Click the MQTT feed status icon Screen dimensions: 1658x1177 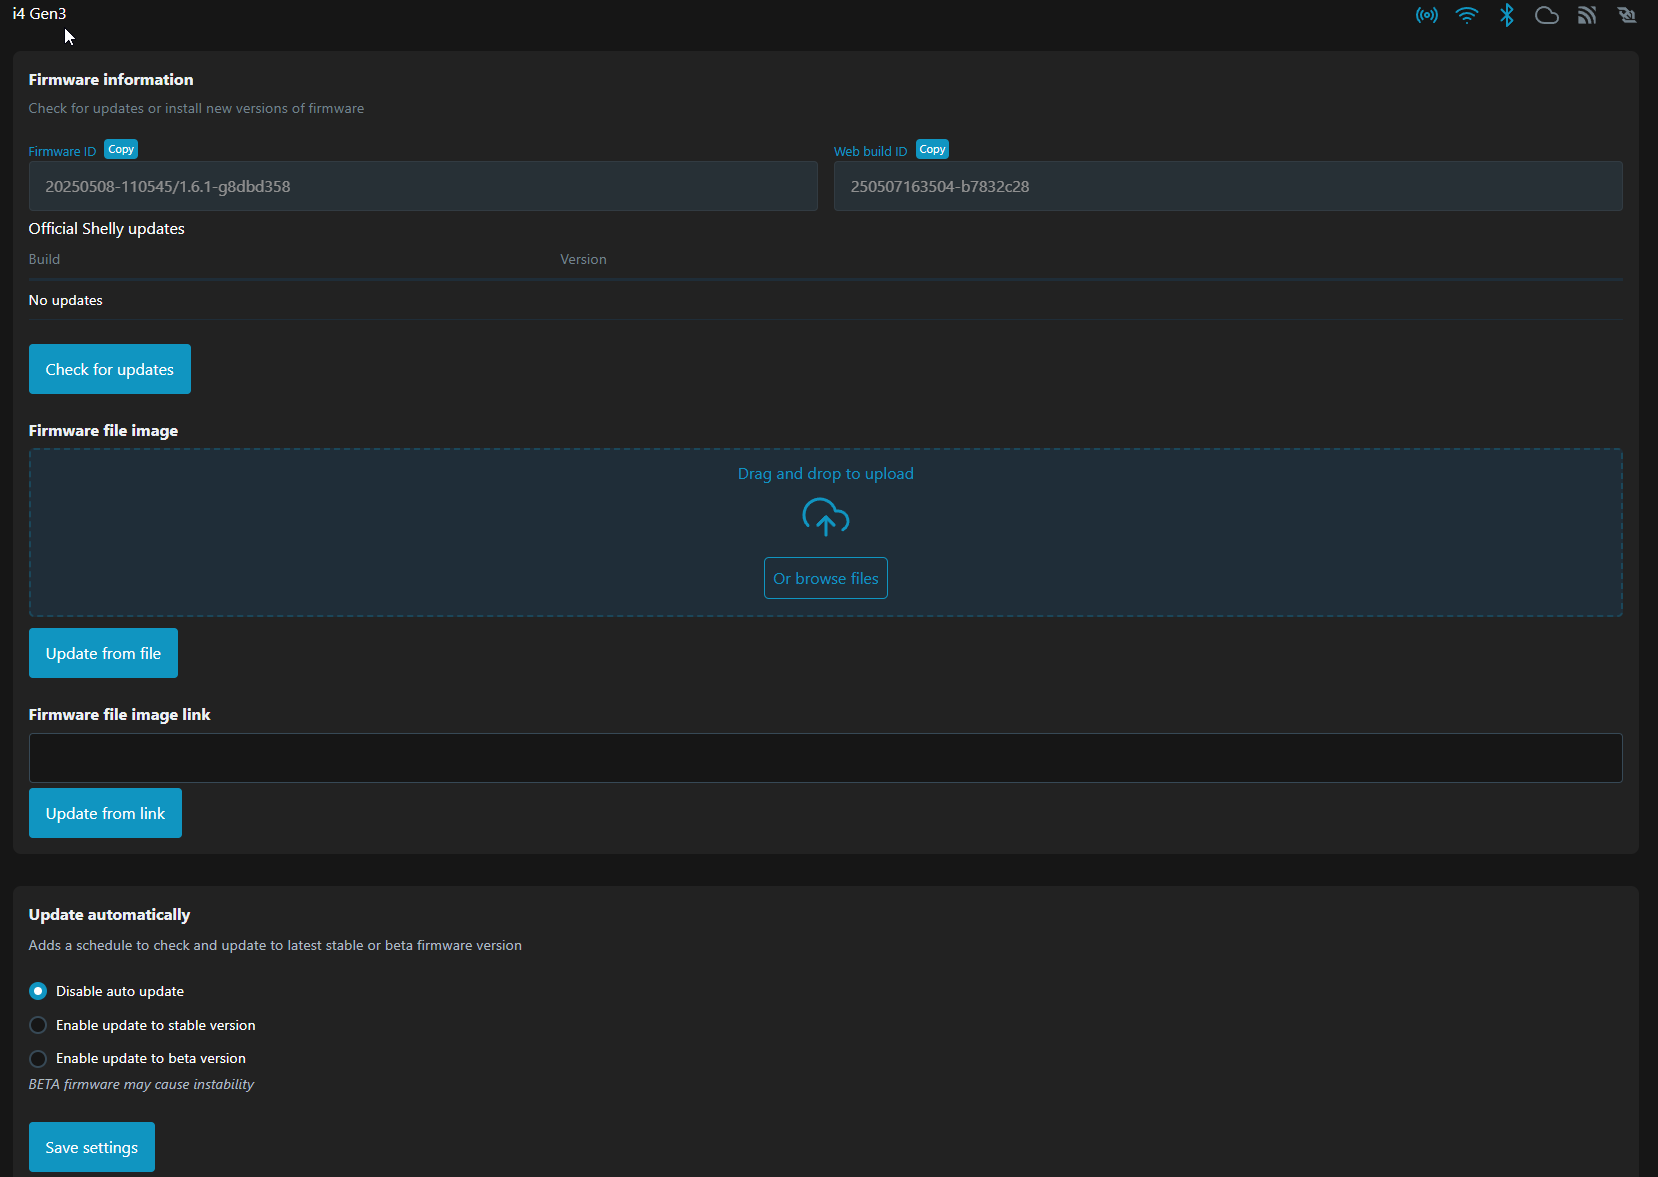tap(1586, 15)
